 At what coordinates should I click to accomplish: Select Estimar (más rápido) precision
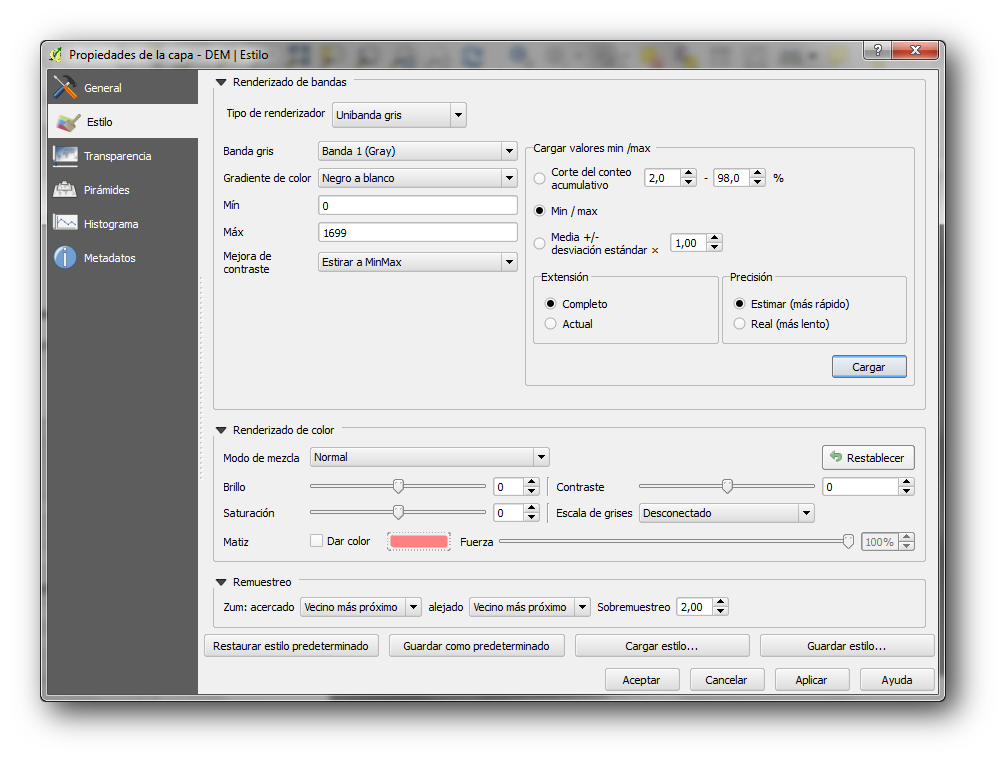[739, 303]
